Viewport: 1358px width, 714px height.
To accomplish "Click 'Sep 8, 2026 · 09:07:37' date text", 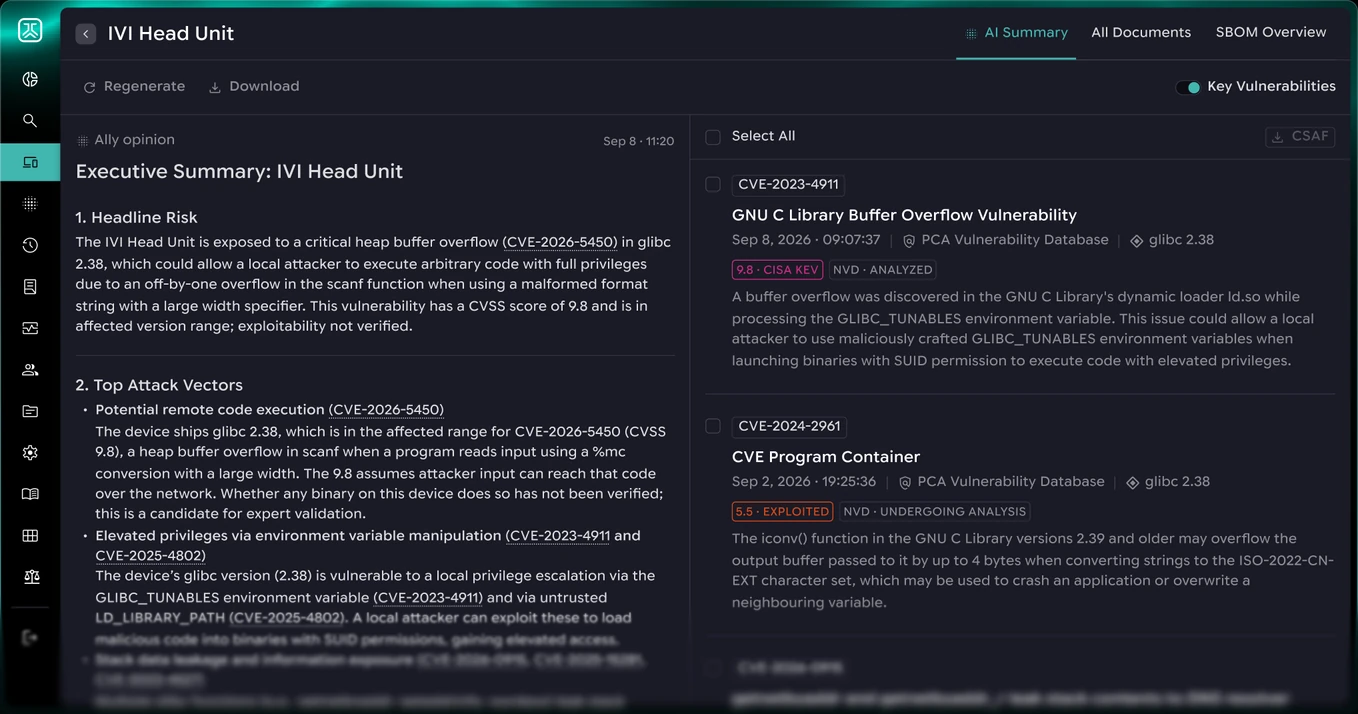I will click(x=806, y=240).
